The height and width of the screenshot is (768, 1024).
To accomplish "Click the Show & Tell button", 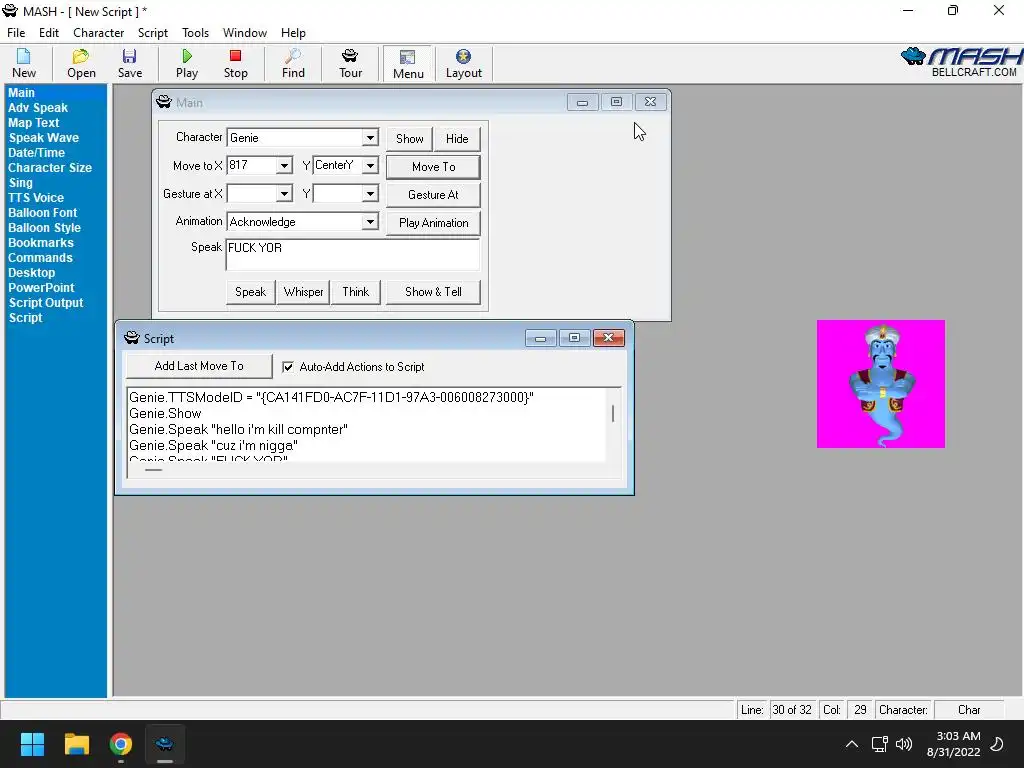I will pyautogui.click(x=434, y=292).
